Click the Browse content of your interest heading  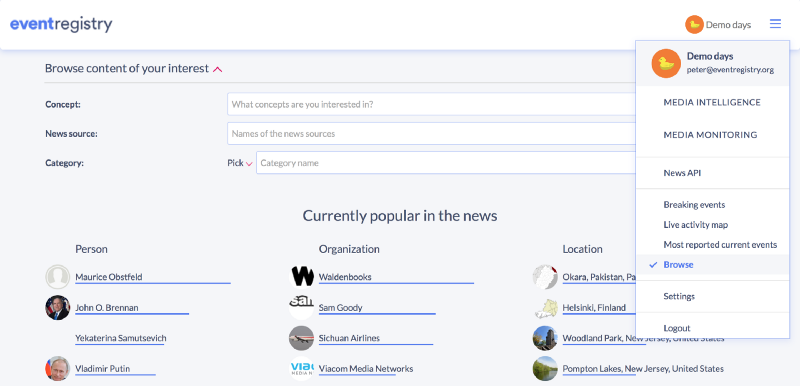click(127, 68)
